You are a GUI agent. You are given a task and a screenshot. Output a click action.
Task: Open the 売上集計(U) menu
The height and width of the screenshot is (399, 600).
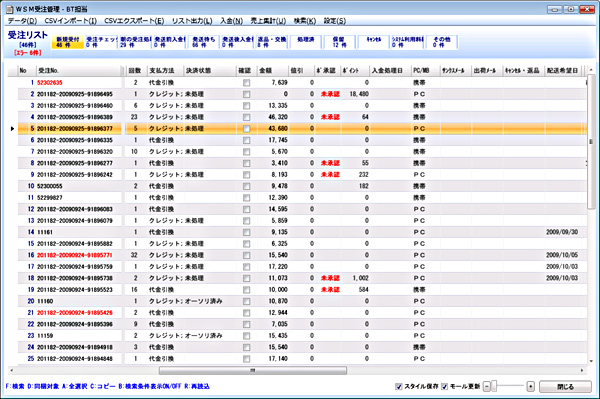click(x=268, y=21)
